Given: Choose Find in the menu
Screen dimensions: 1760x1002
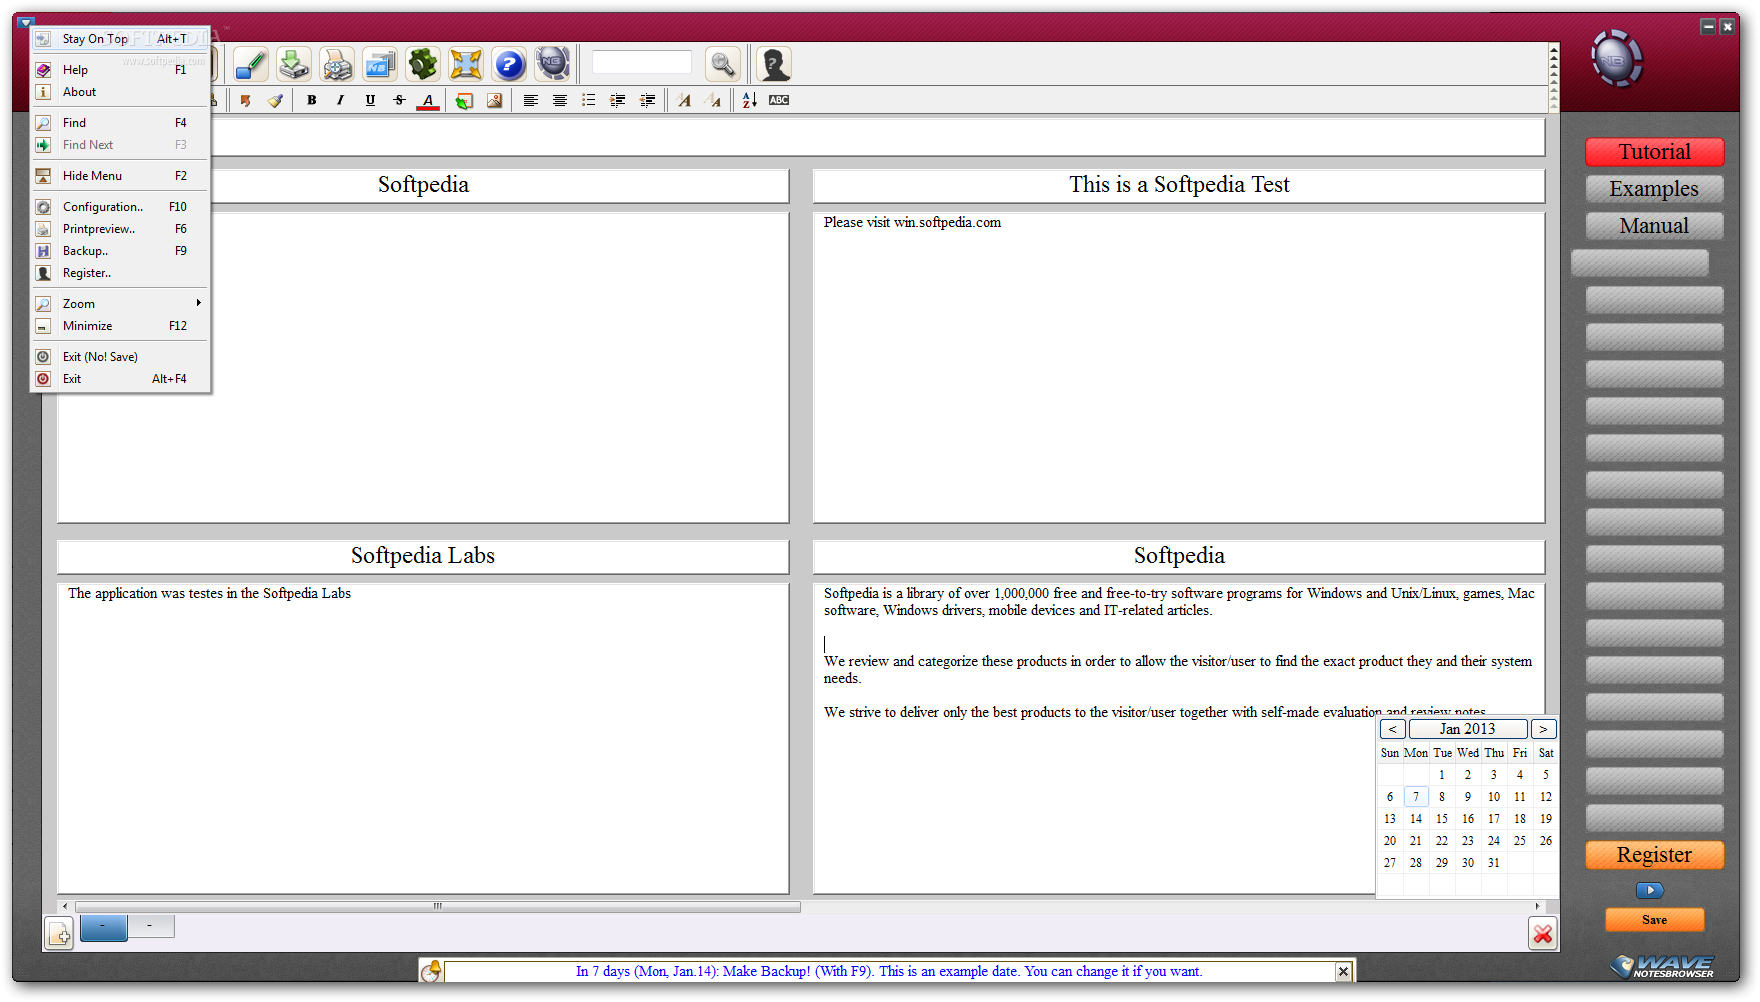Looking at the screenshot, I should [121, 123].
